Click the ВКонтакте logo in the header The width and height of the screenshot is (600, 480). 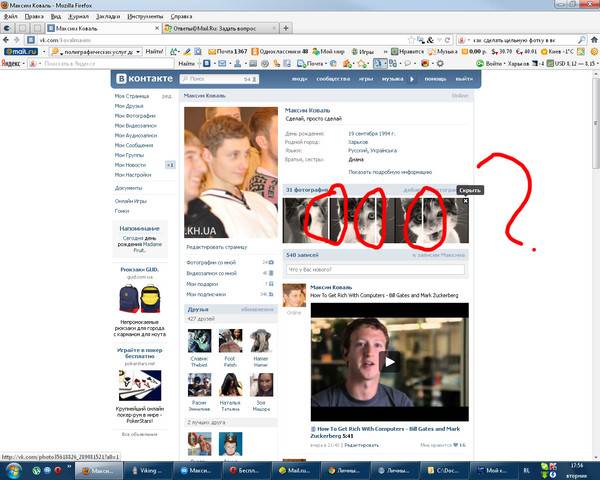(145, 78)
